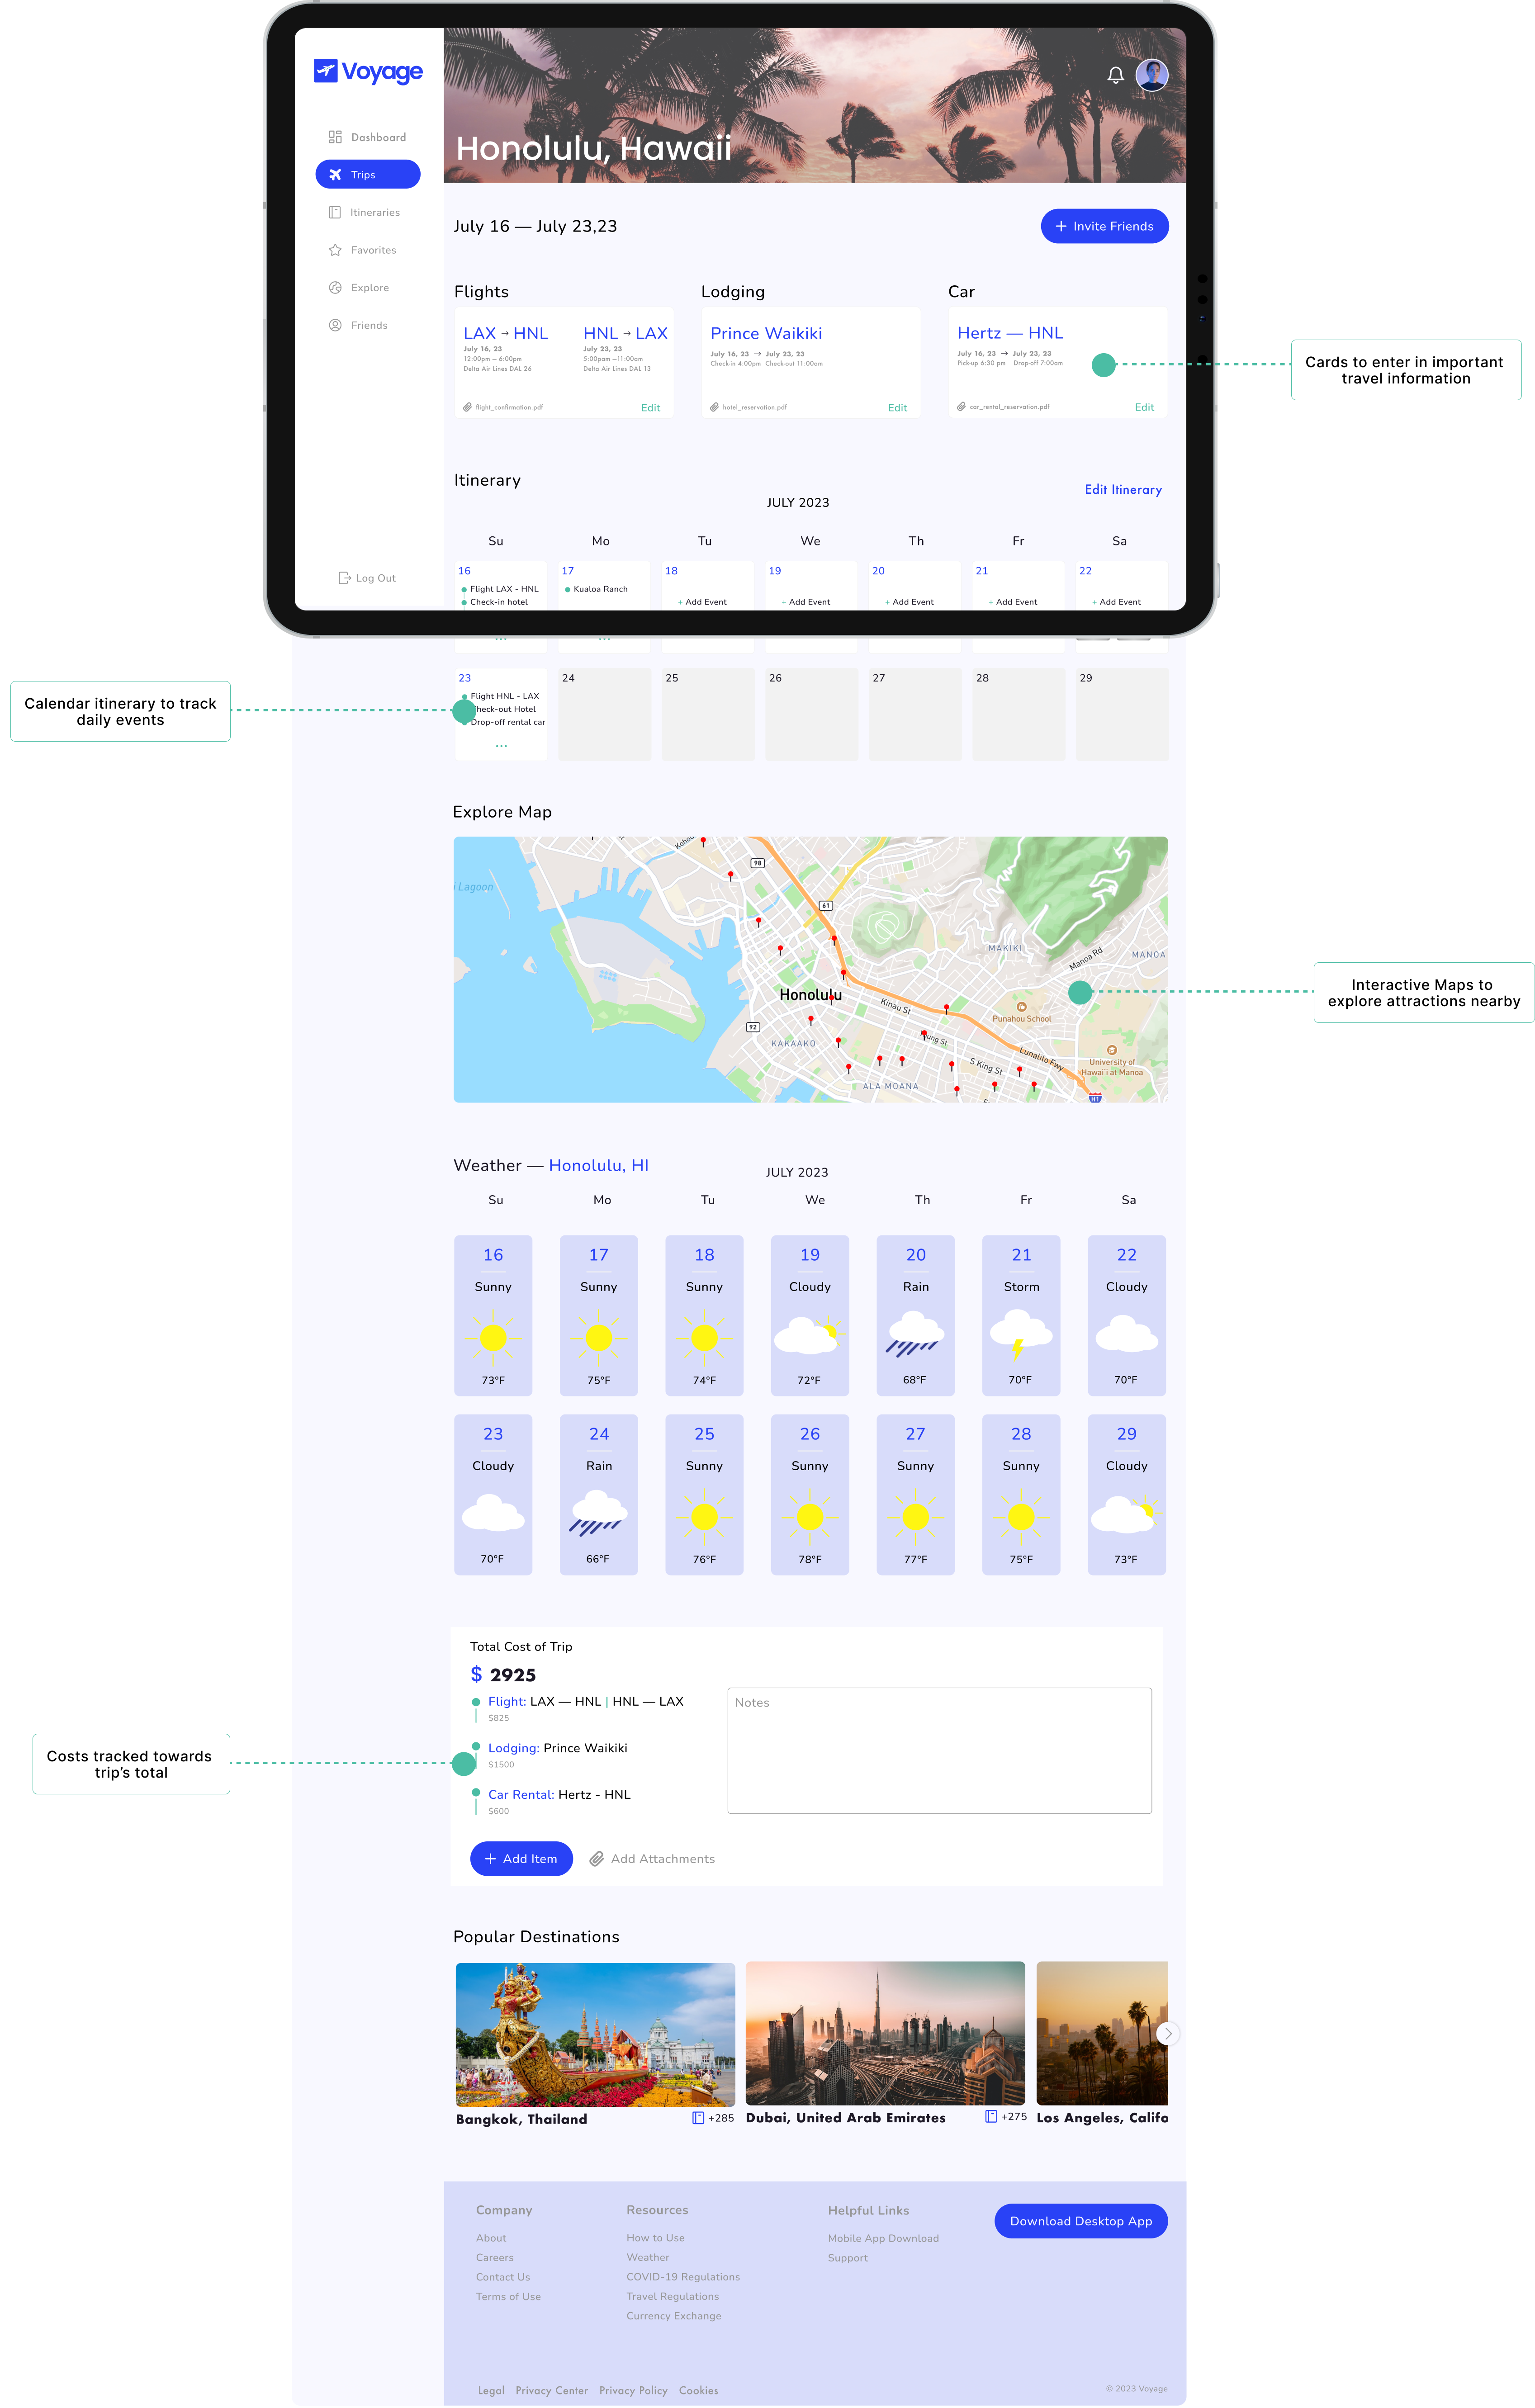Open Currency Exchange footer link
This screenshot has height=2408, width=1535.
click(673, 2316)
